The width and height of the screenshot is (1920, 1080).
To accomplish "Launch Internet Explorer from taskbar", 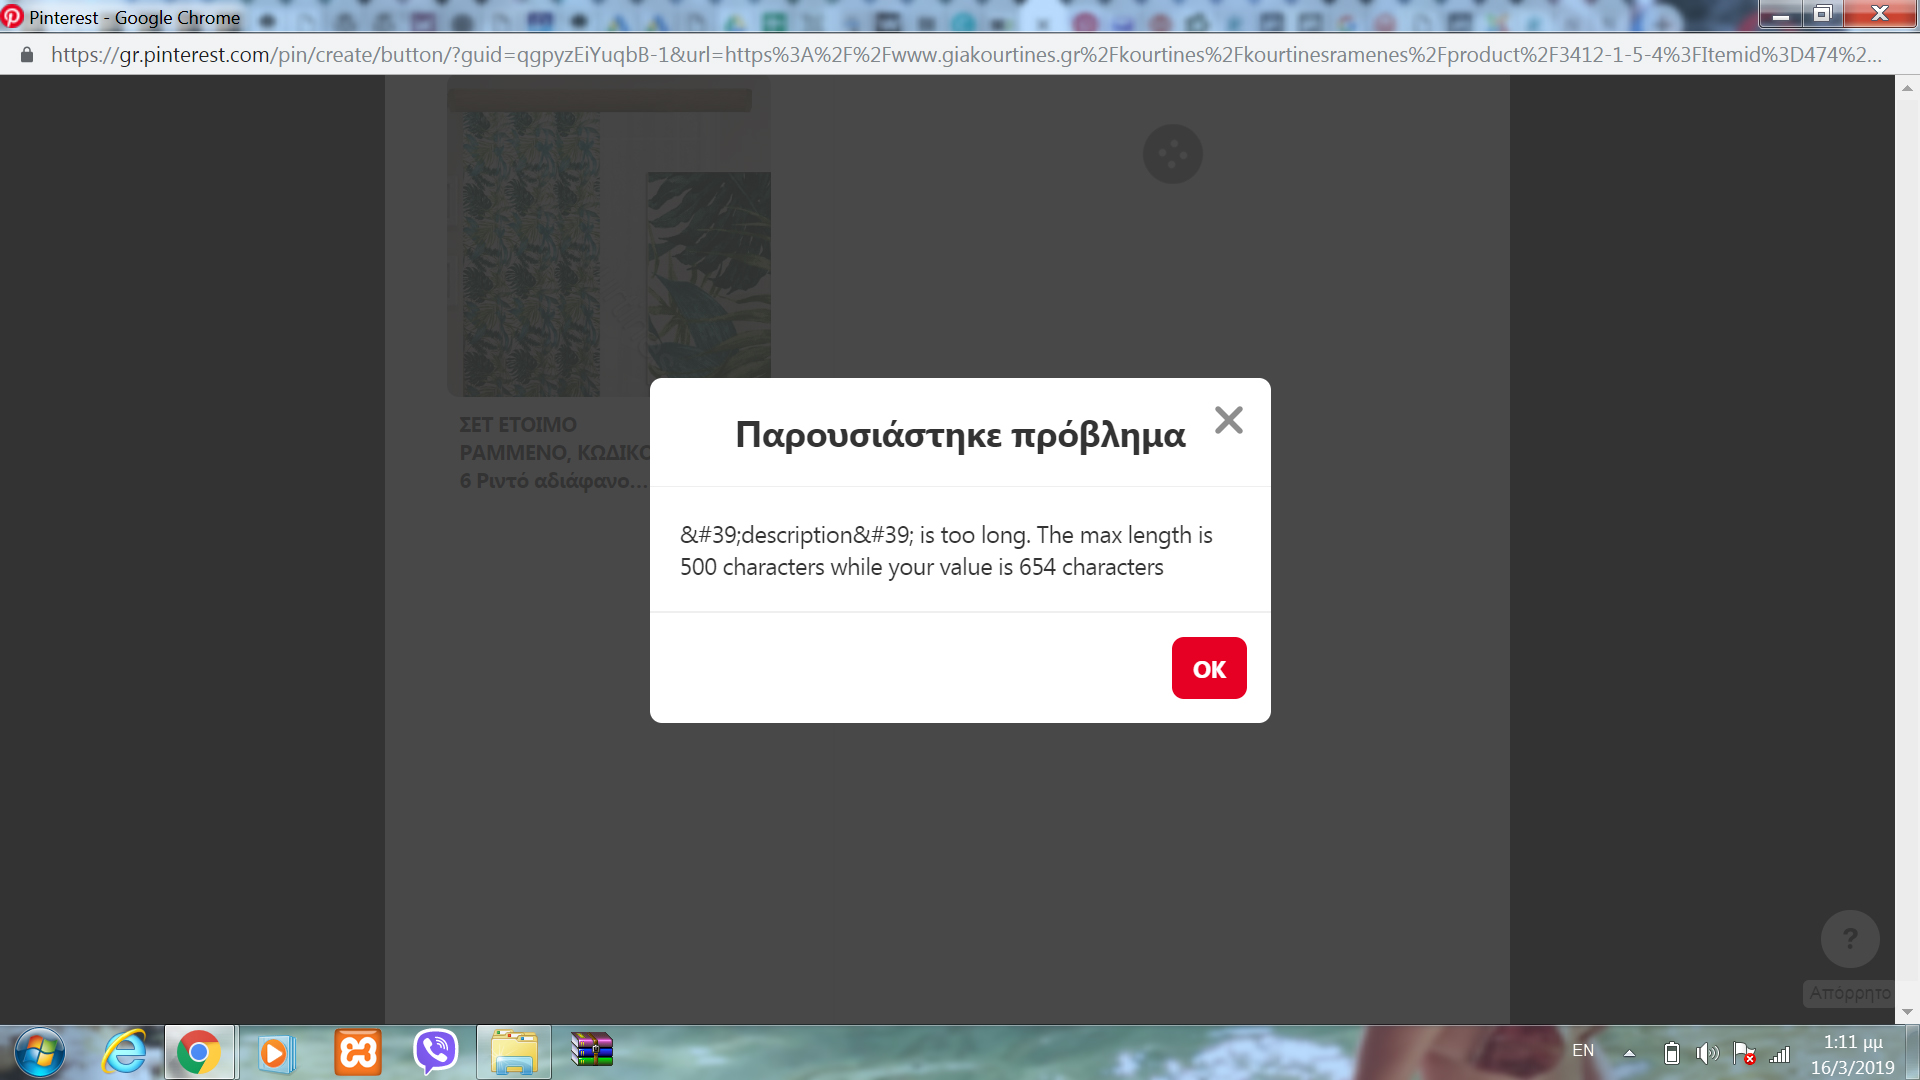I will pos(124,1052).
